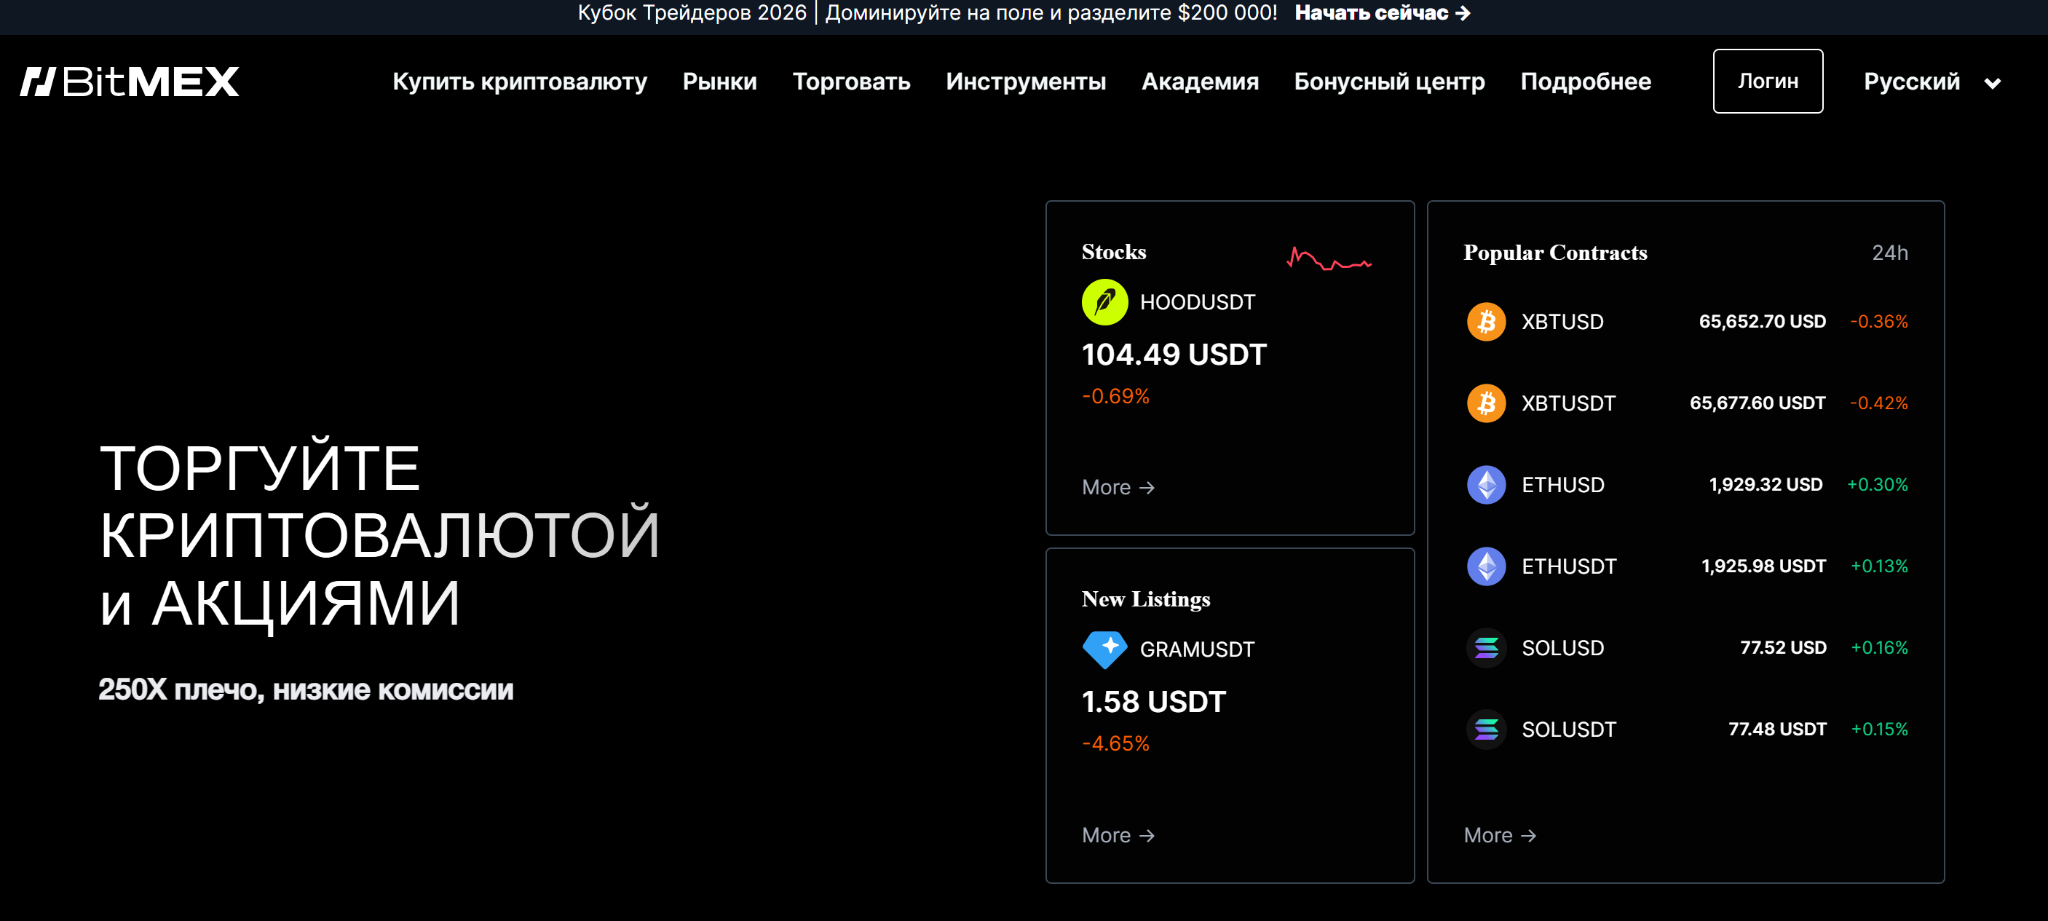Click the 77.48 USDT price

[1777, 729]
